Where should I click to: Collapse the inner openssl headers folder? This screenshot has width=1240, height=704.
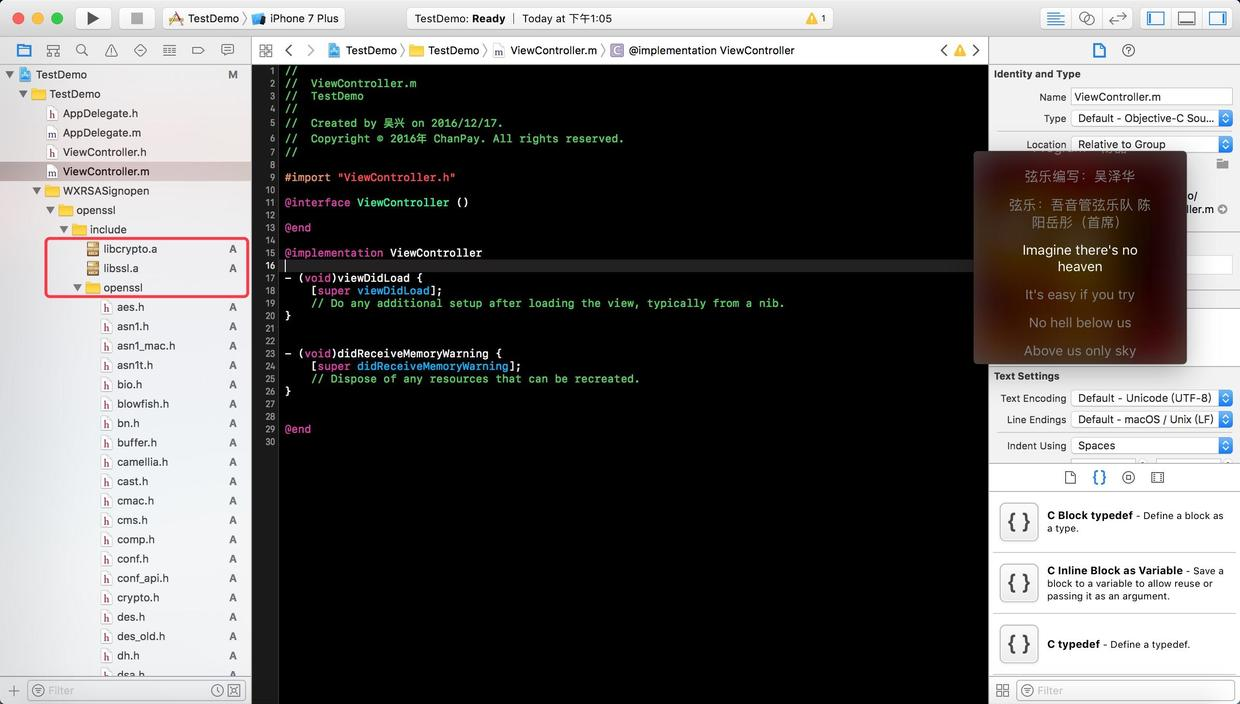[78, 288]
